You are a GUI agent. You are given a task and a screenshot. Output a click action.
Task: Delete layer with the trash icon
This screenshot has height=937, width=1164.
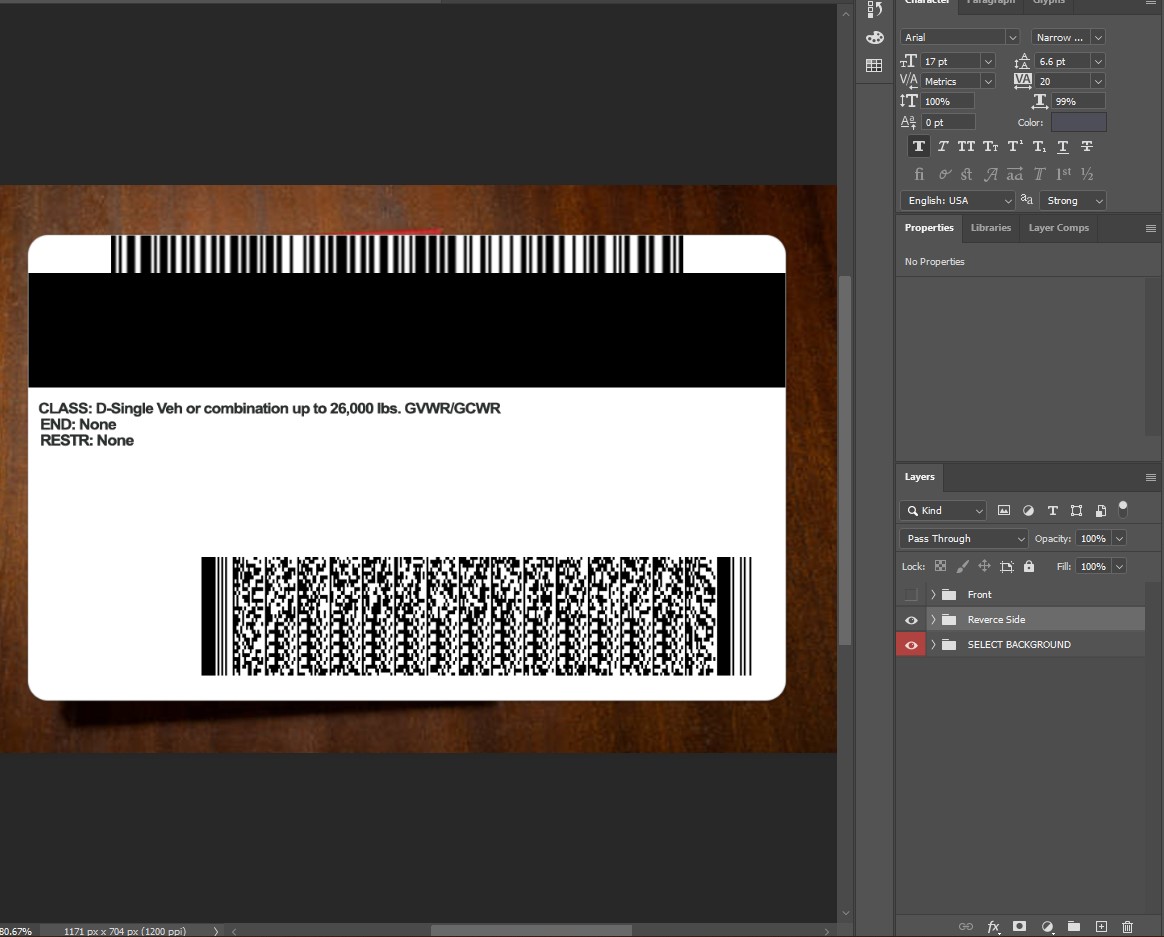1128,926
